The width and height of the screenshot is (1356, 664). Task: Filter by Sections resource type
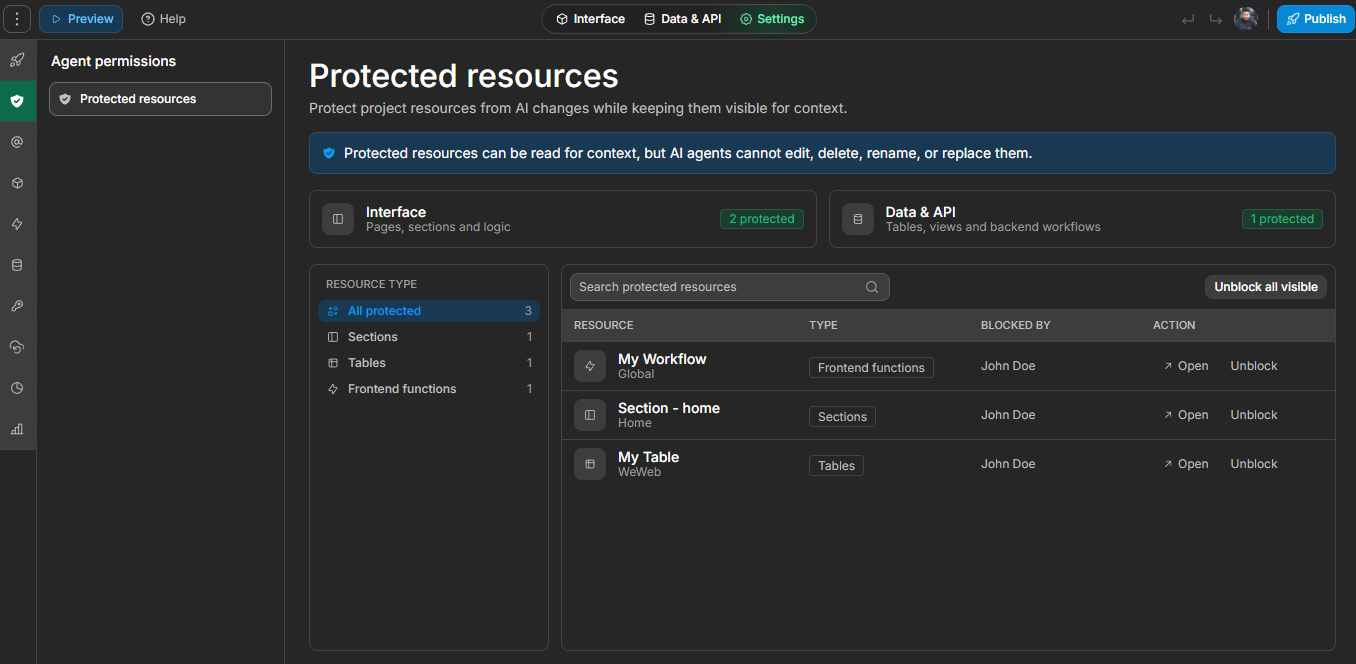click(429, 337)
